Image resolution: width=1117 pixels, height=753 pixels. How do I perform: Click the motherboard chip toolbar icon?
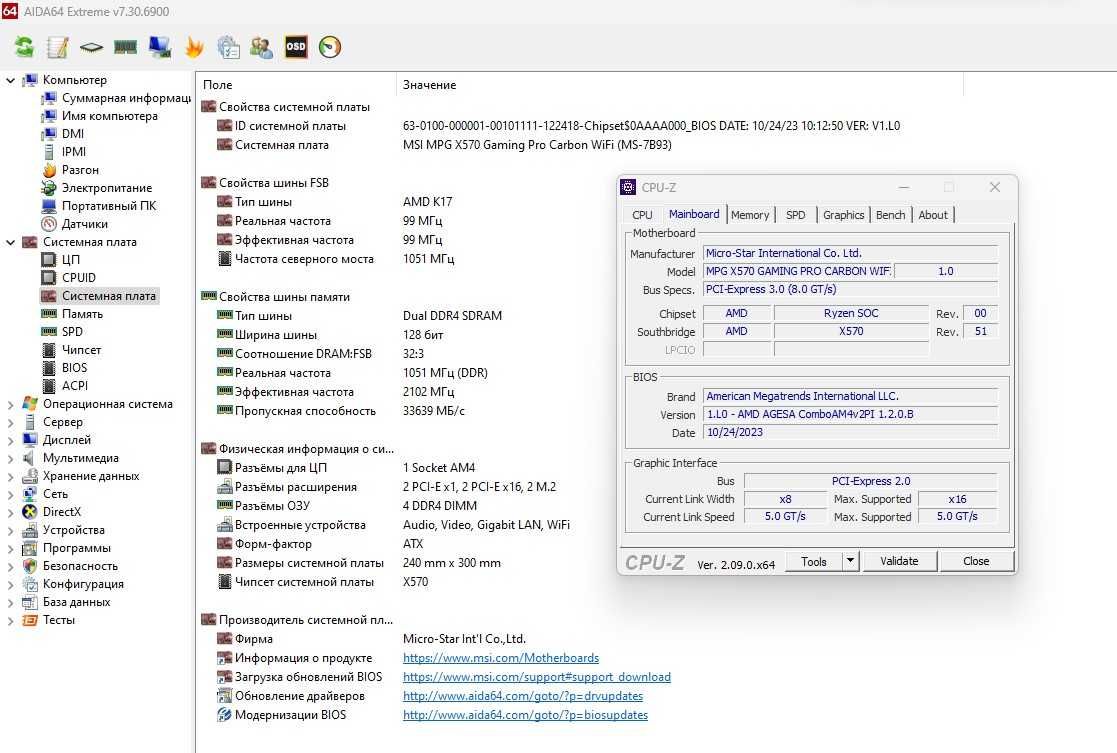pyautogui.click(x=91, y=48)
